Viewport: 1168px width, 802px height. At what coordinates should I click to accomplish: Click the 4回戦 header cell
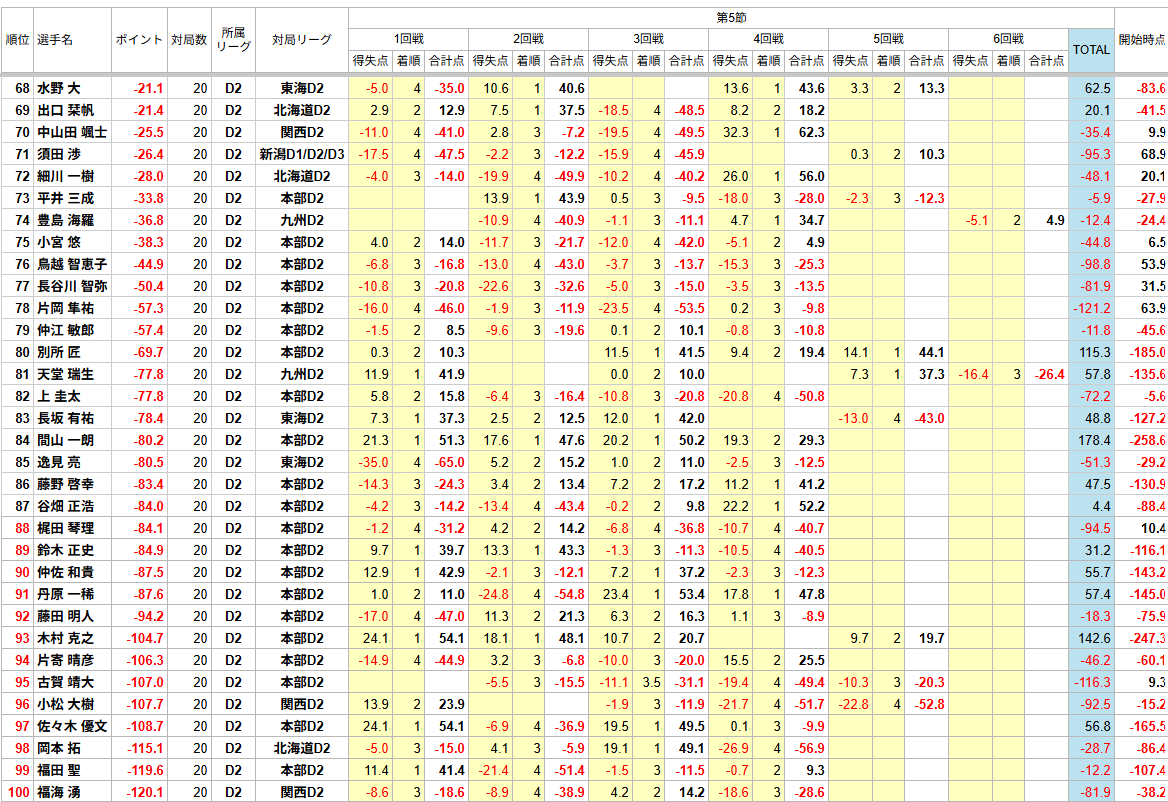(x=768, y=39)
